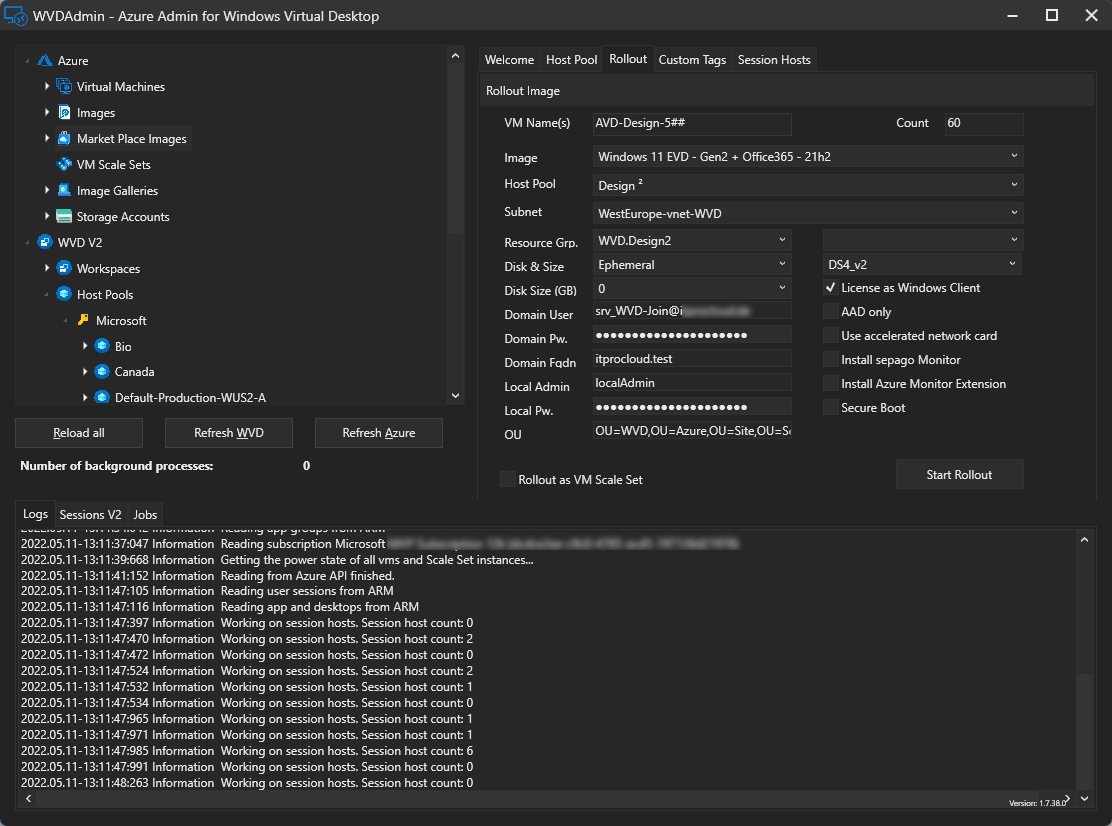This screenshot has width=1112, height=826.
Task: Switch to the Host Pool tab
Action: pyautogui.click(x=571, y=60)
